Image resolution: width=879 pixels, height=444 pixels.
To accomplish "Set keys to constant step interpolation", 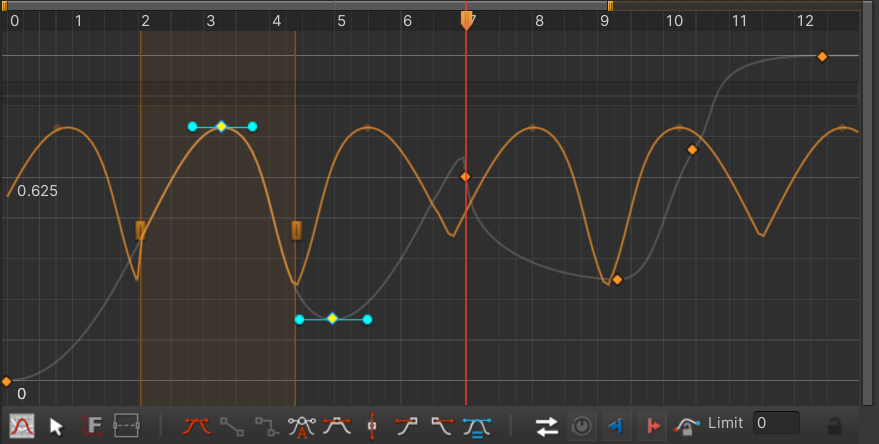I will pos(266,426).
